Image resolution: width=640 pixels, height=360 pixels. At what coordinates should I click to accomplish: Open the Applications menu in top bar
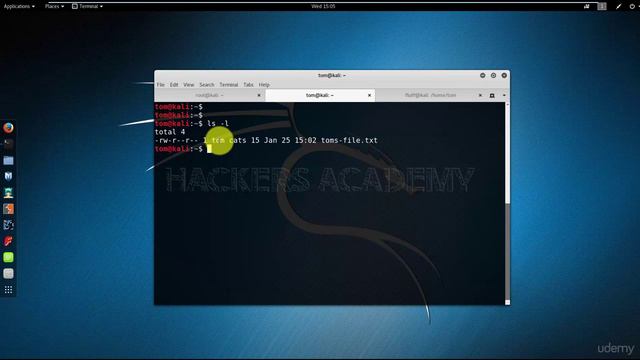click(19, 6)
